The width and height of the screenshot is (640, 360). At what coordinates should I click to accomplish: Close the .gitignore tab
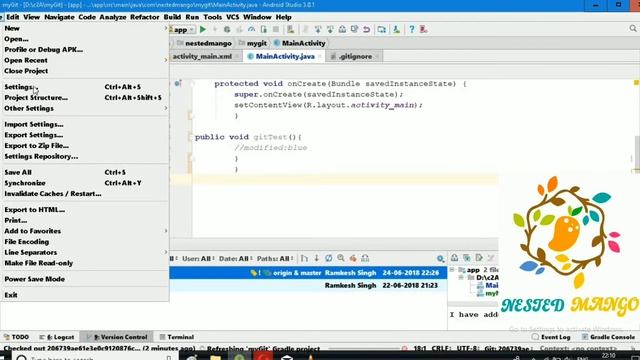point(377,57)
